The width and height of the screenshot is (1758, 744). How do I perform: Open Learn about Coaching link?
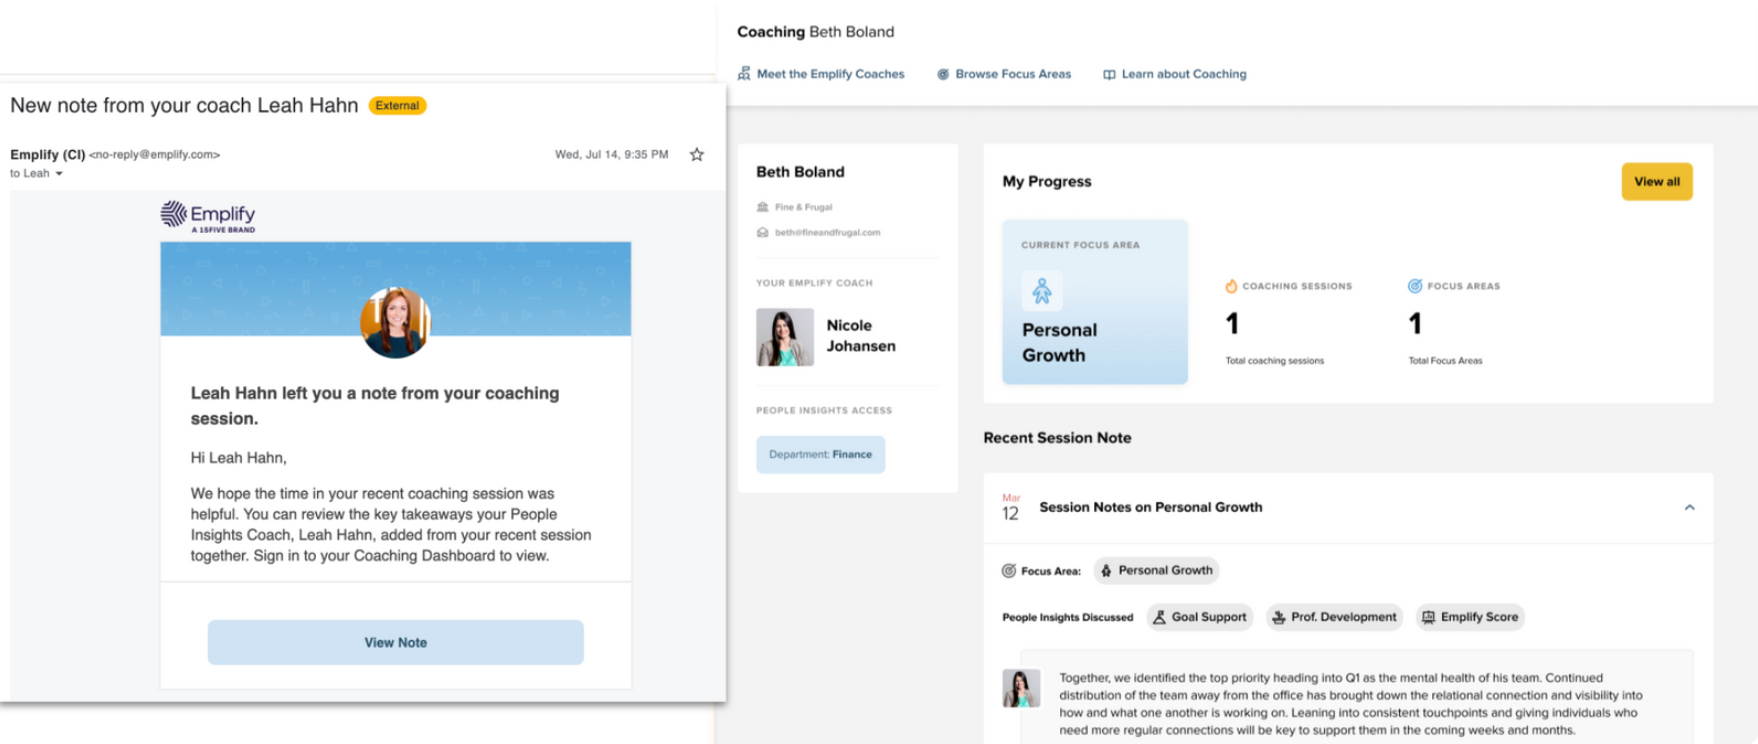pos(1184,74)
